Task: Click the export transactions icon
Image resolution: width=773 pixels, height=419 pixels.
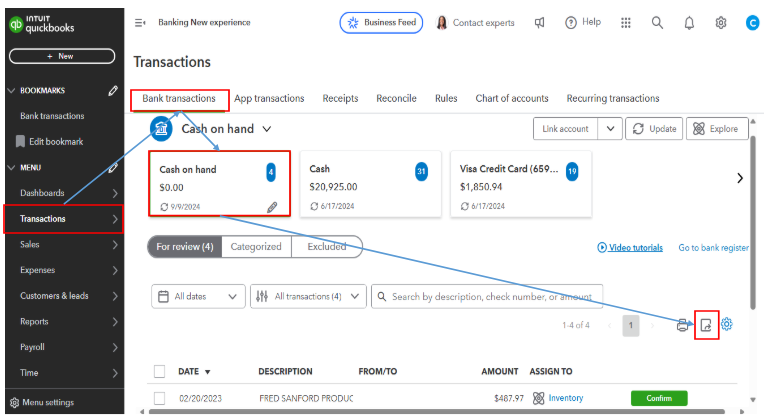Action: (706, 325)
